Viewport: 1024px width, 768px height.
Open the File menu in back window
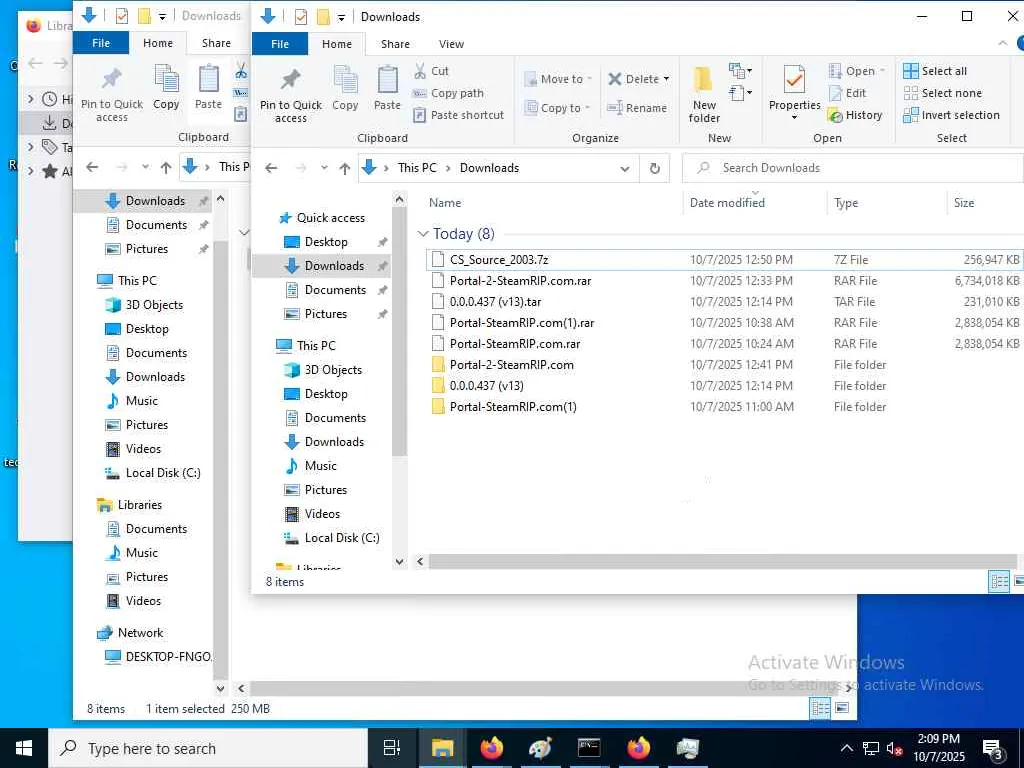[101, 42]
